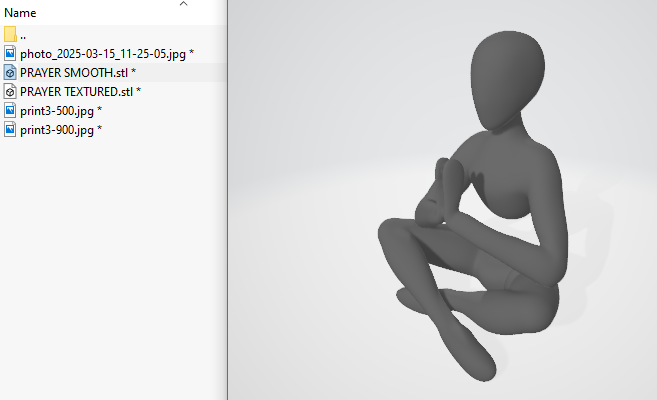Select the ".." parent directory entry

[x=23, y=35]
